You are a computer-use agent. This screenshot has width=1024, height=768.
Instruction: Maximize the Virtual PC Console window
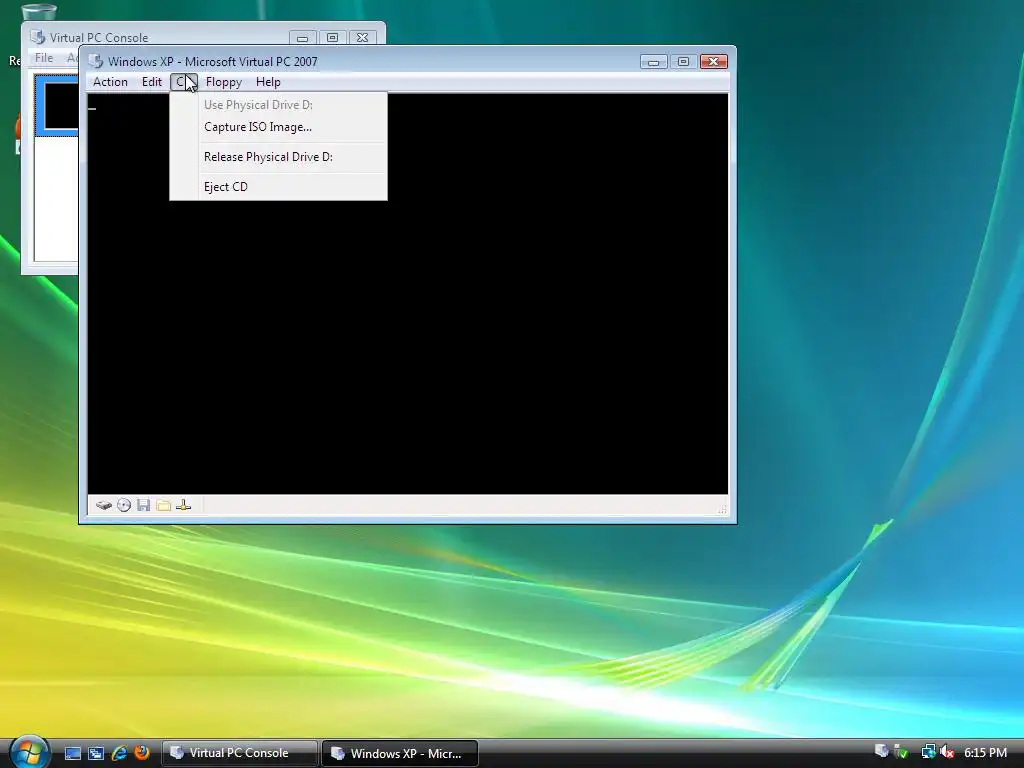coord(332,38)
